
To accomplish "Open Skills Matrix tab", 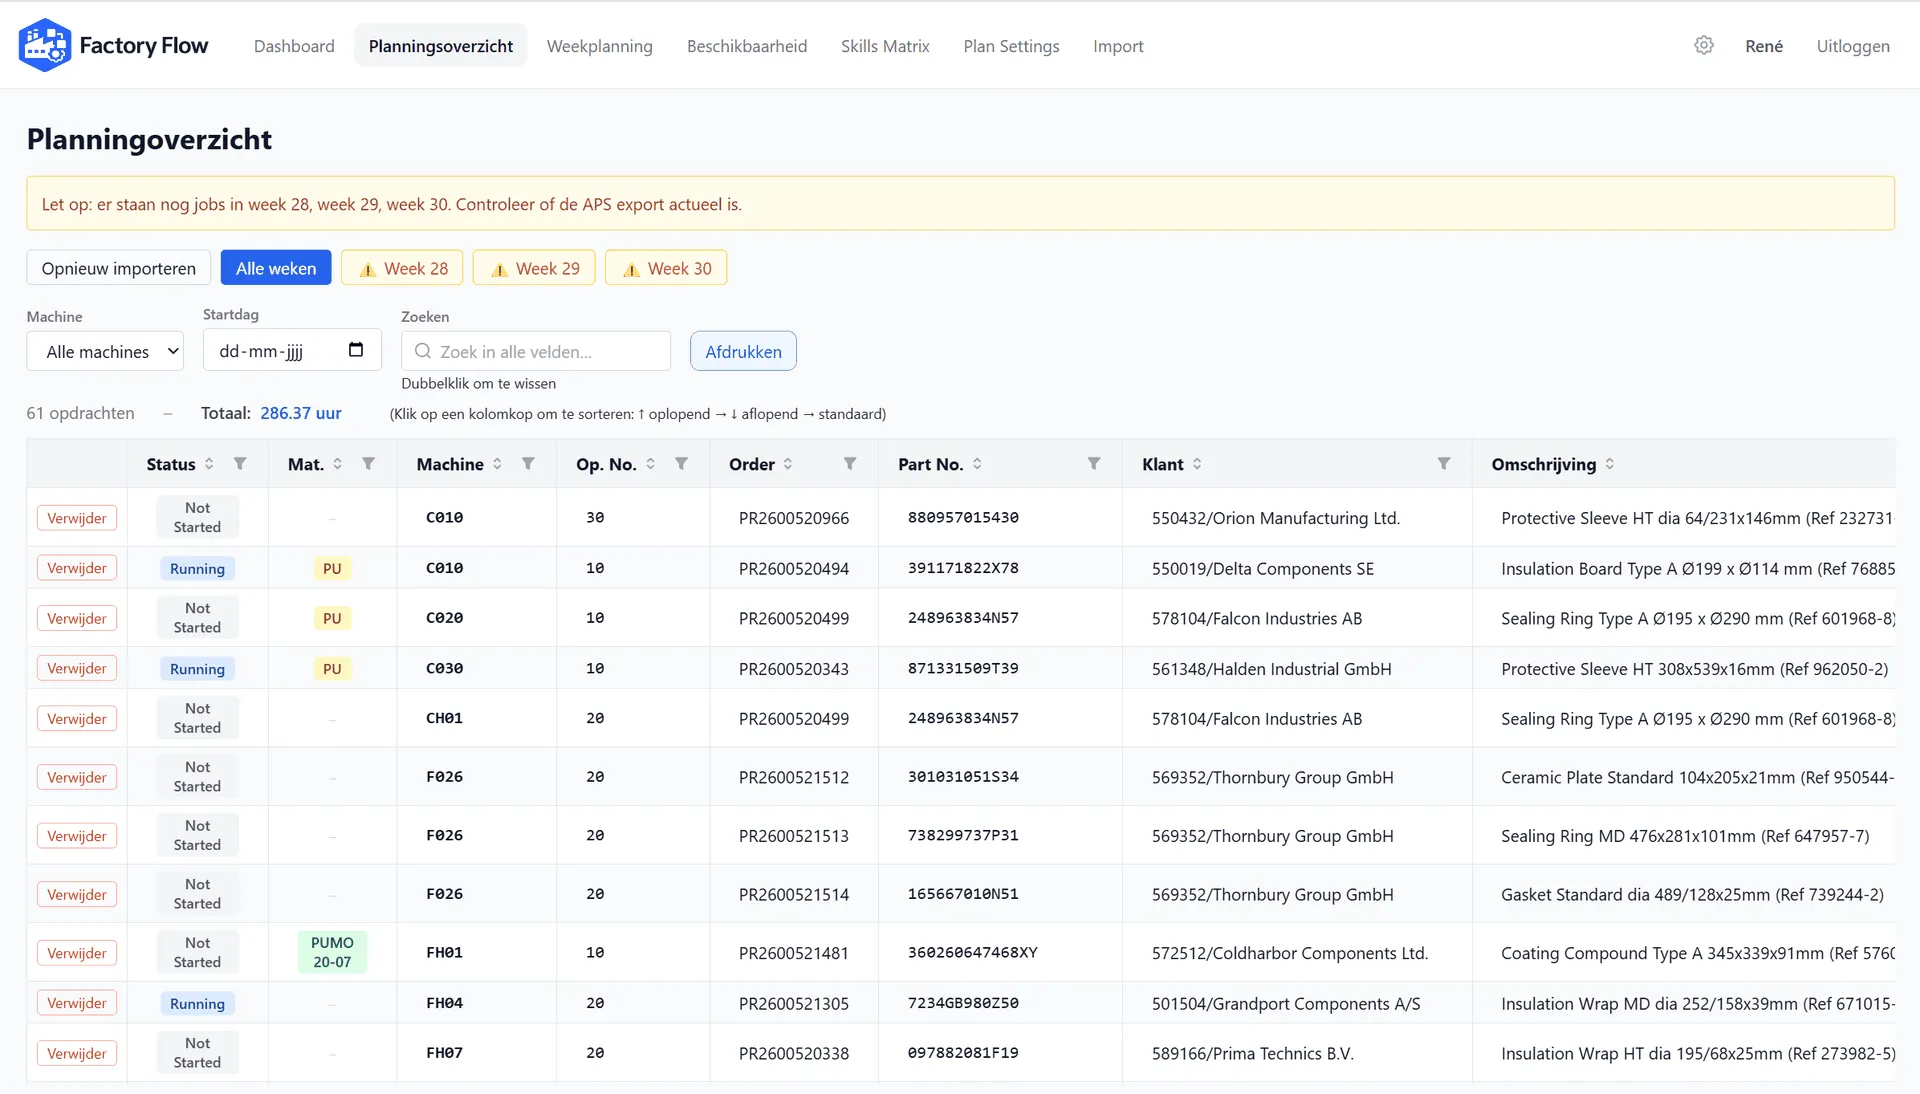I will [x=885, y=46].
